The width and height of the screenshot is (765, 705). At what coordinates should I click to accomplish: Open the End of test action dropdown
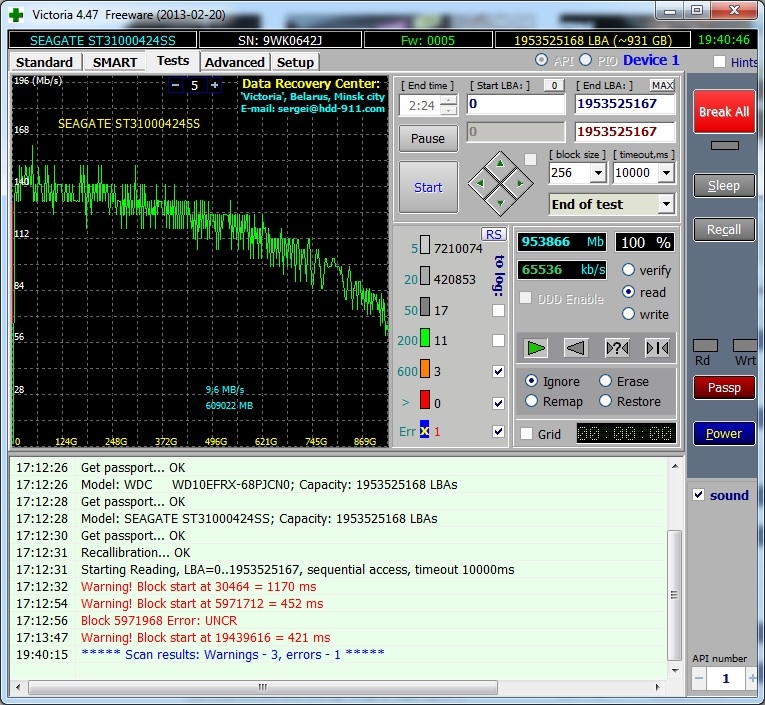coord(666,204)
